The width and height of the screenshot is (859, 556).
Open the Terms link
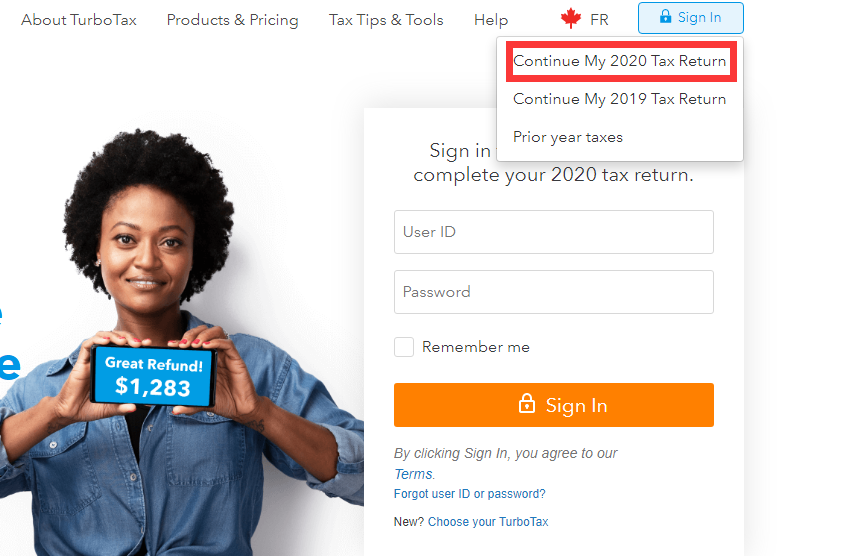pyautogui.click(x=413, y=474)
